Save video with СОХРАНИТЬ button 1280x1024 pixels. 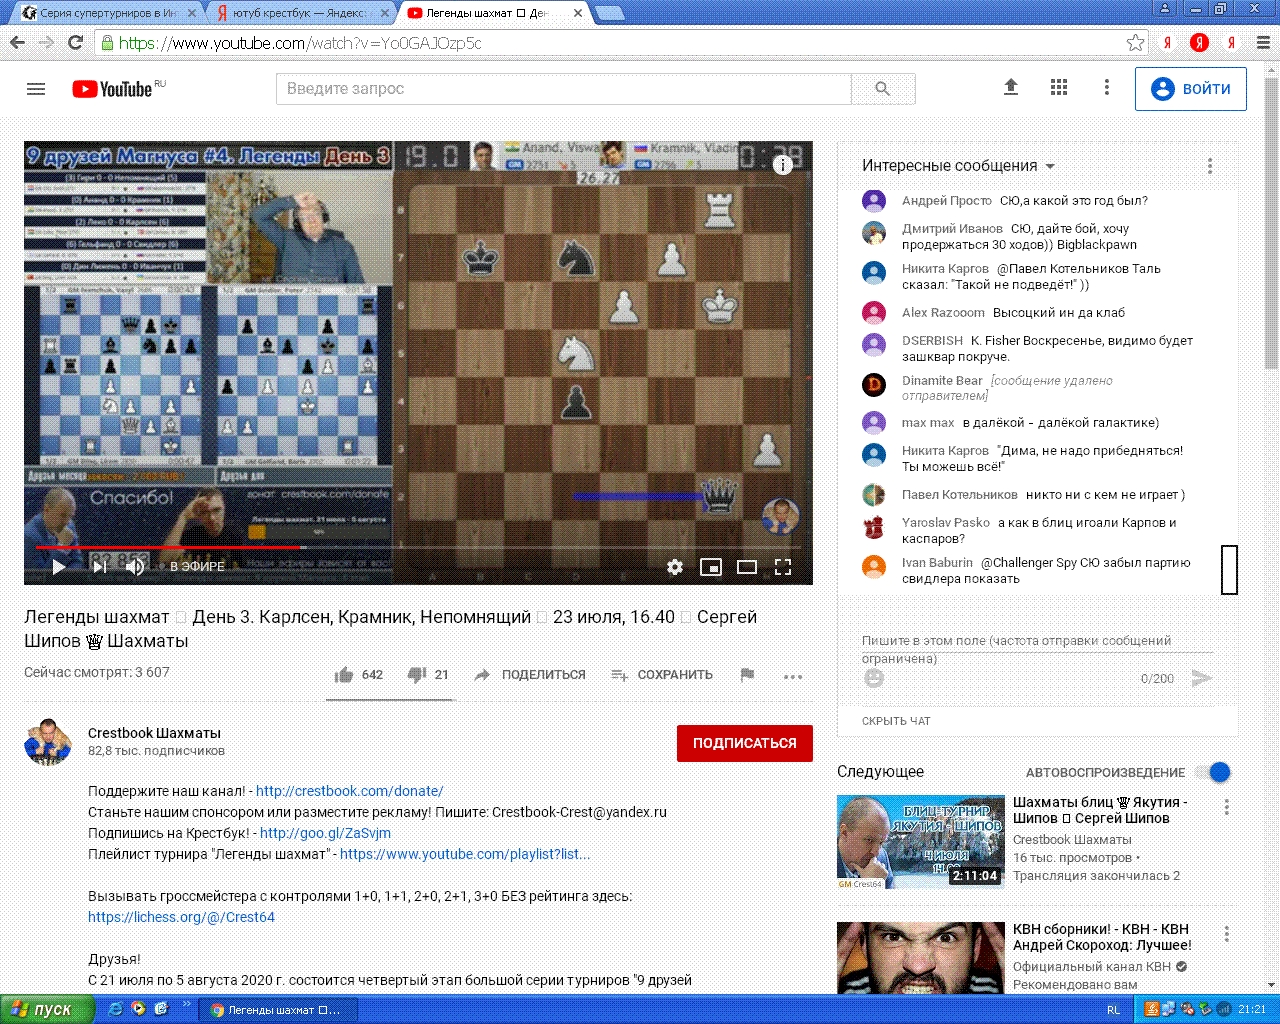coord(662,675)
